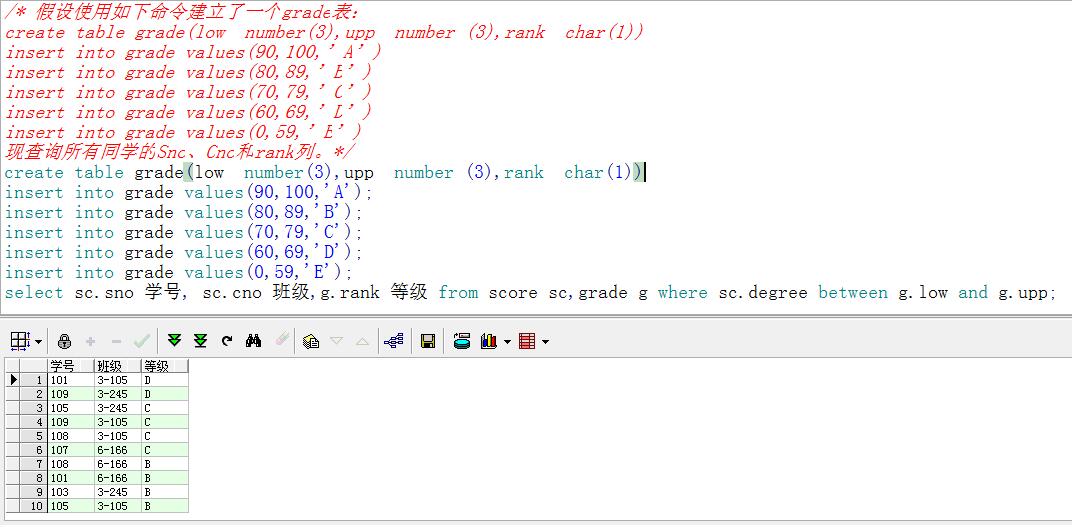Screen dimensions: 1072x527
Task: Select row 5 indicator in results grid
Action: tap(27, 436)
